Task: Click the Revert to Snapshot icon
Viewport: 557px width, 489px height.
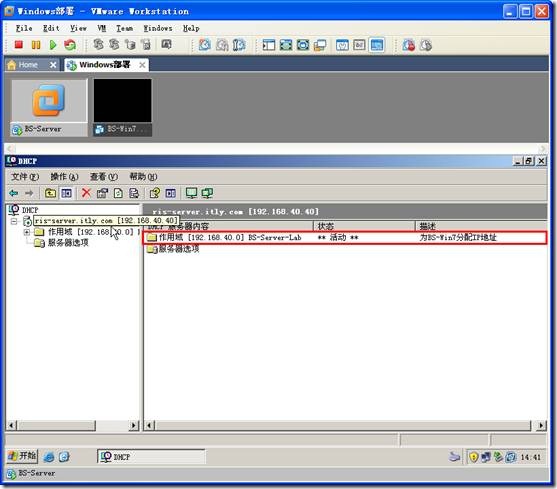Action: coord(222,45)
